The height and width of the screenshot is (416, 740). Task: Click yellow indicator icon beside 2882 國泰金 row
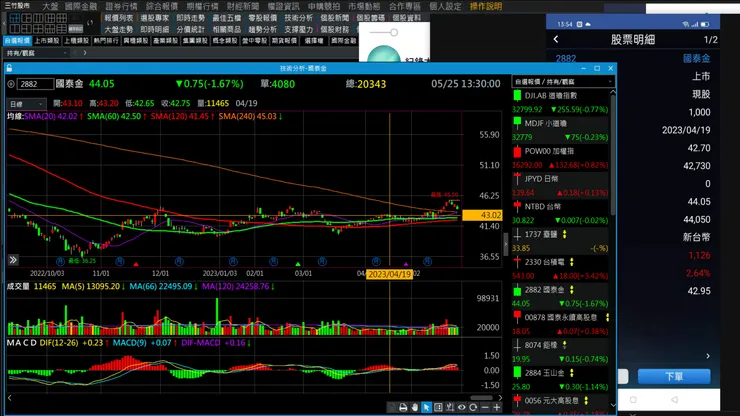(x=572, y=289)
